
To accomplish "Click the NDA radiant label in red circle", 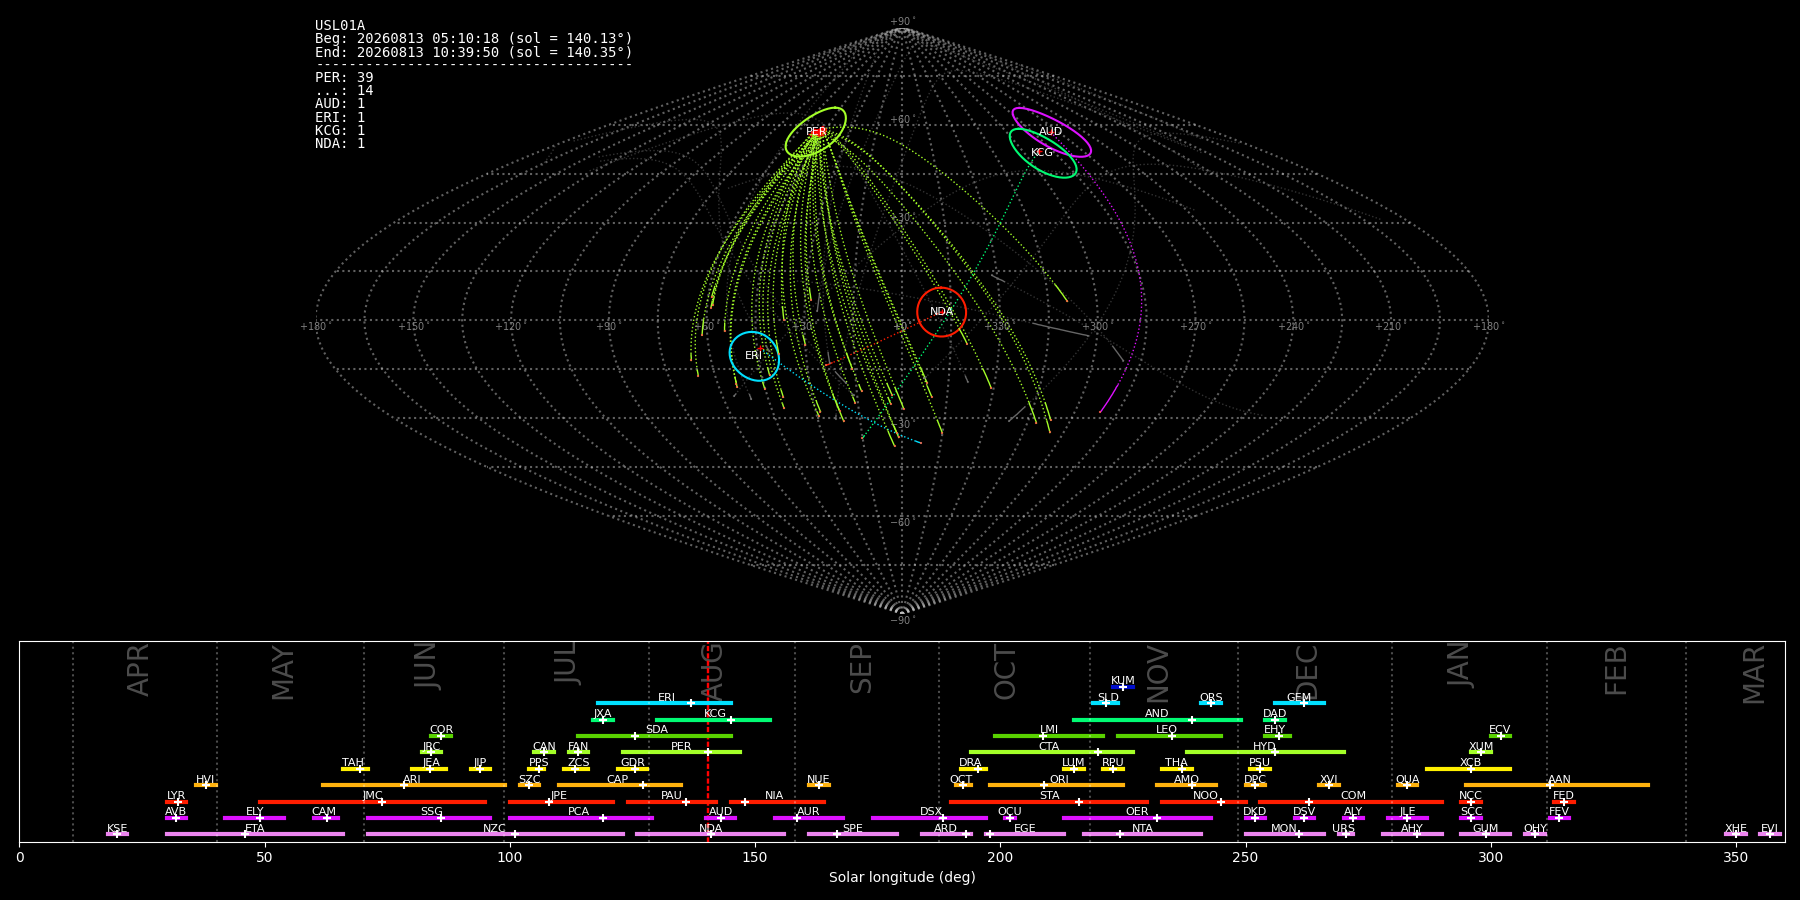I will 941,312.
